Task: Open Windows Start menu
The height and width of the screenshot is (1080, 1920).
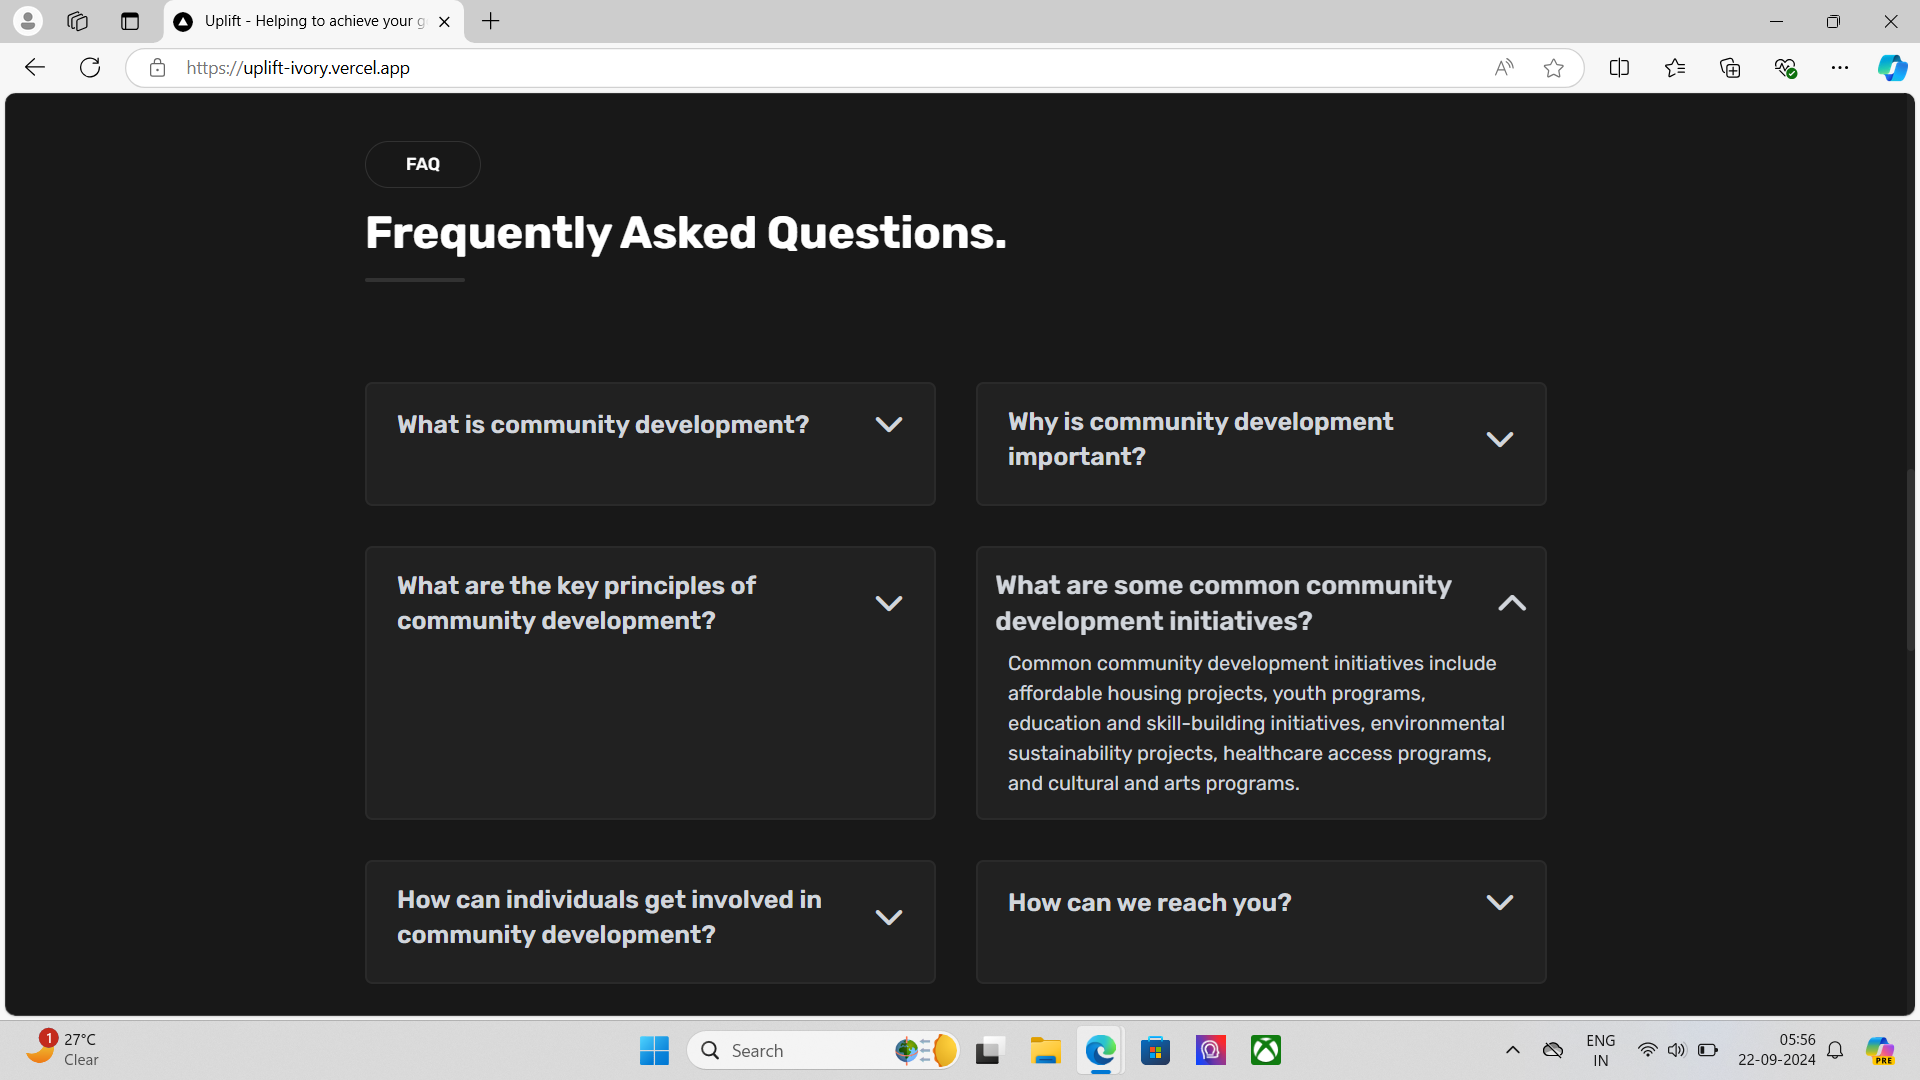Action: [x=654, y=1051]
